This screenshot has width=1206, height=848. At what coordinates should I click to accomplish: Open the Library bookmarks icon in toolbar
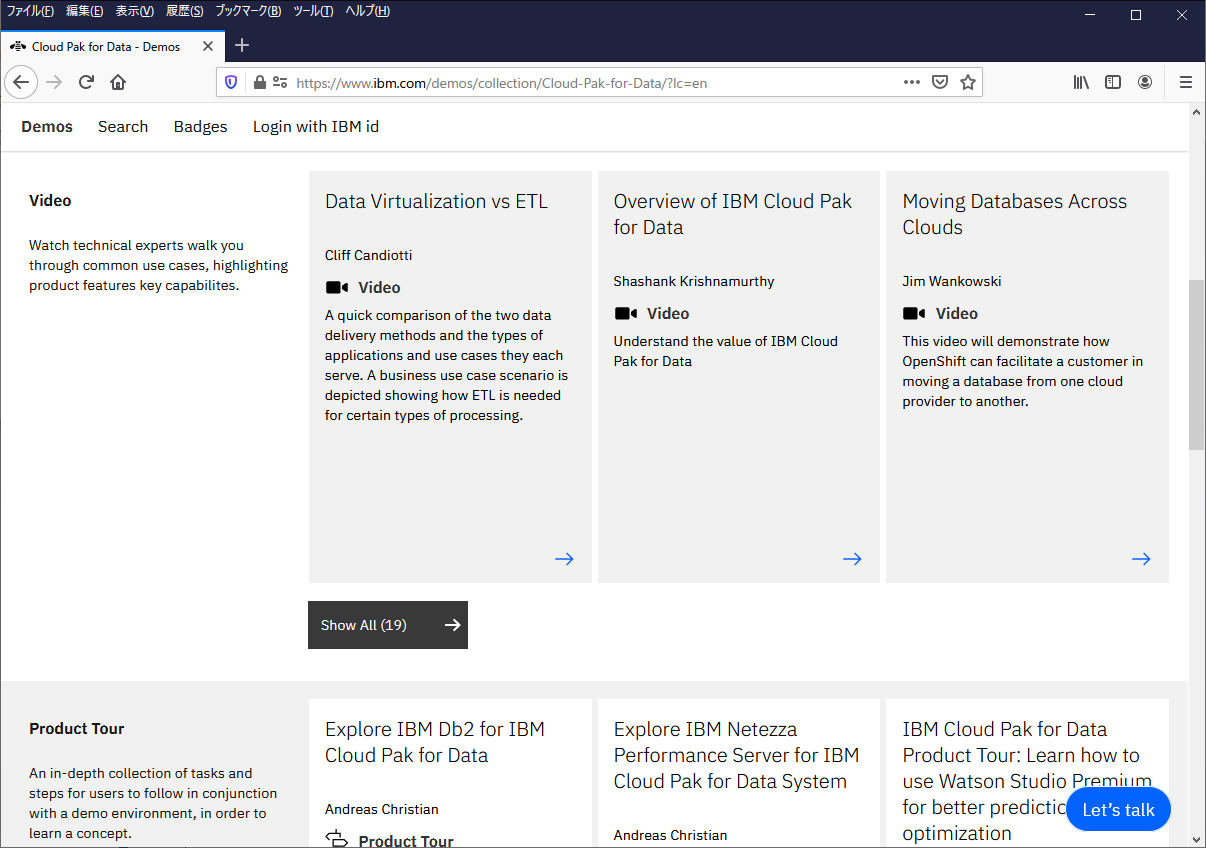[x=1081, y=82]
